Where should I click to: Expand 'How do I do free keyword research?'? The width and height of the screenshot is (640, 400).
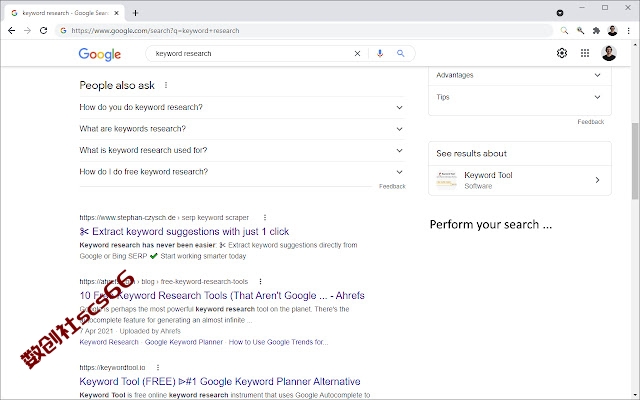coord(242,172)
